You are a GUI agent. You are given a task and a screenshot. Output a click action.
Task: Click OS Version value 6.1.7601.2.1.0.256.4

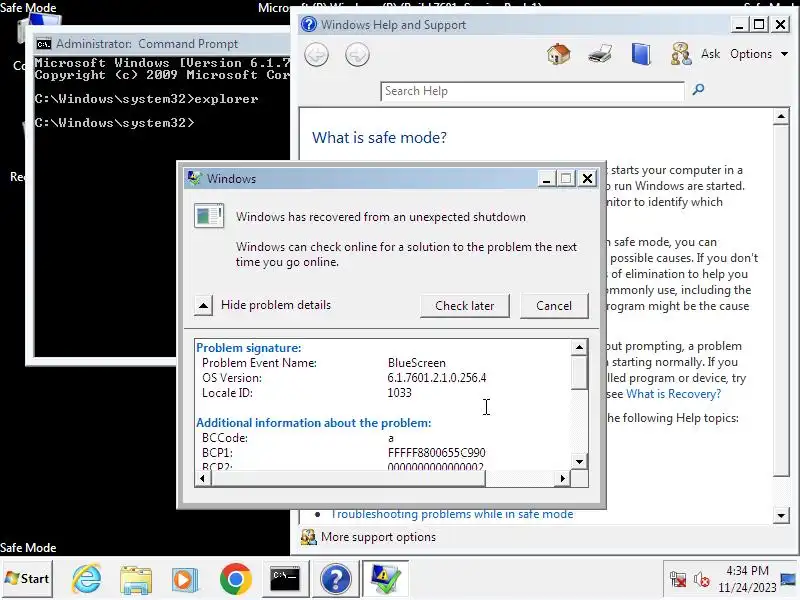click(437, 378)
